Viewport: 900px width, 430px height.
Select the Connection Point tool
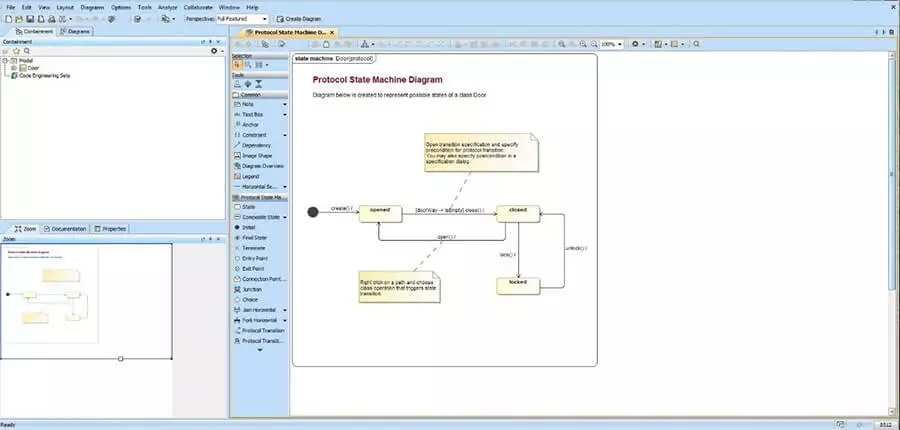pyautogui.click(x=259, y=279)
